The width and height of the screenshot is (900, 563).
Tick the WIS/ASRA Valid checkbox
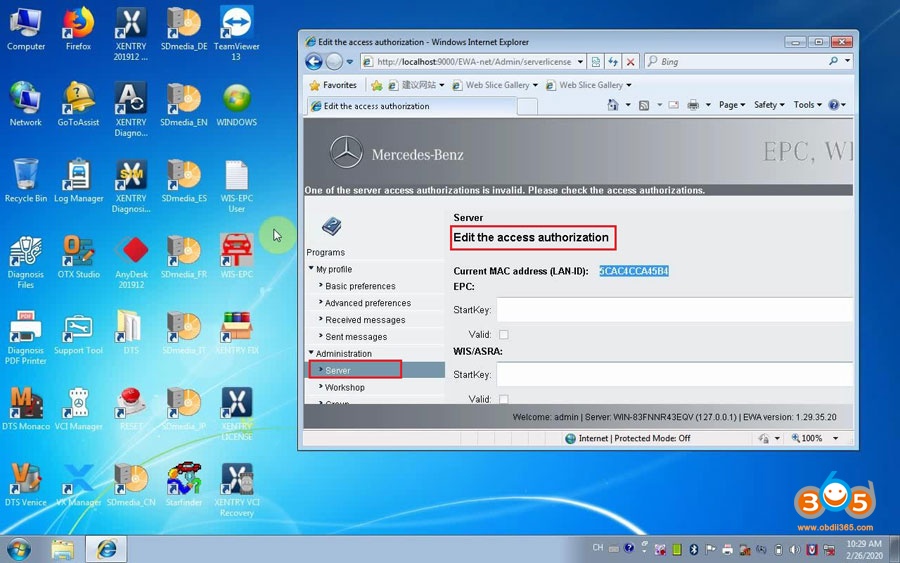(504, 399)
